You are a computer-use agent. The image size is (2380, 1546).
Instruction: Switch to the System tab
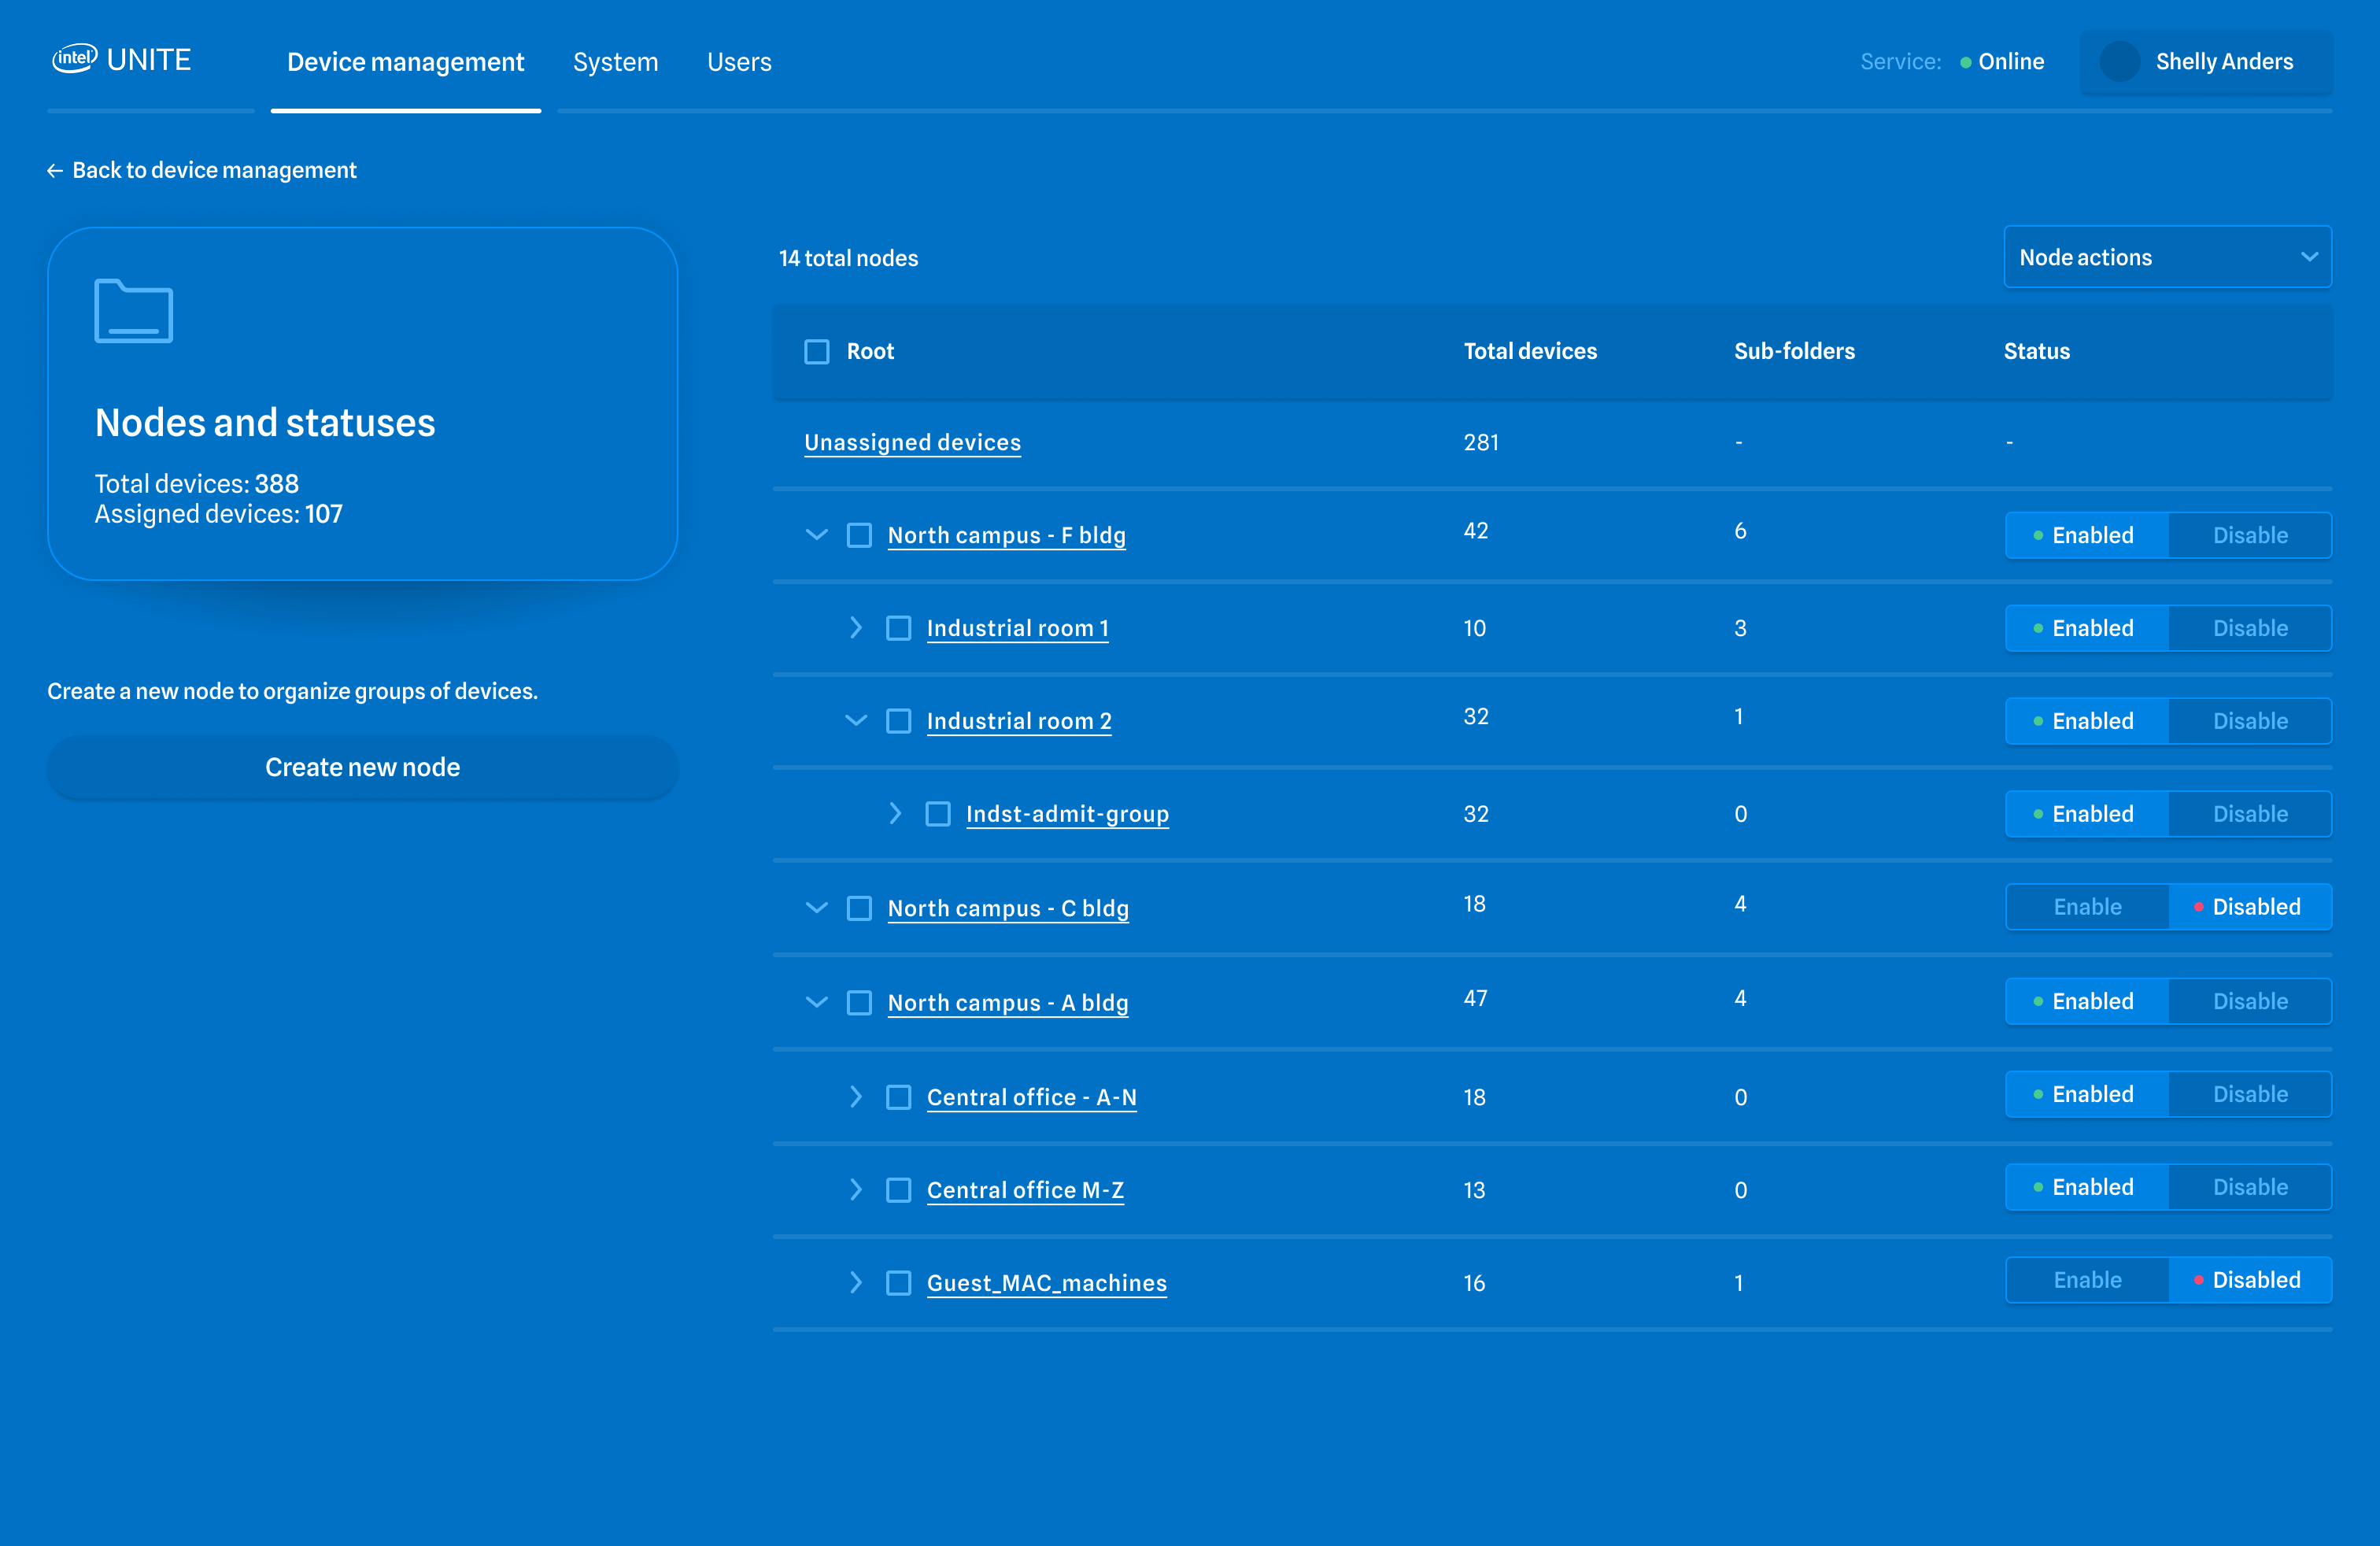pyautogui.click(x=615, y=62)
